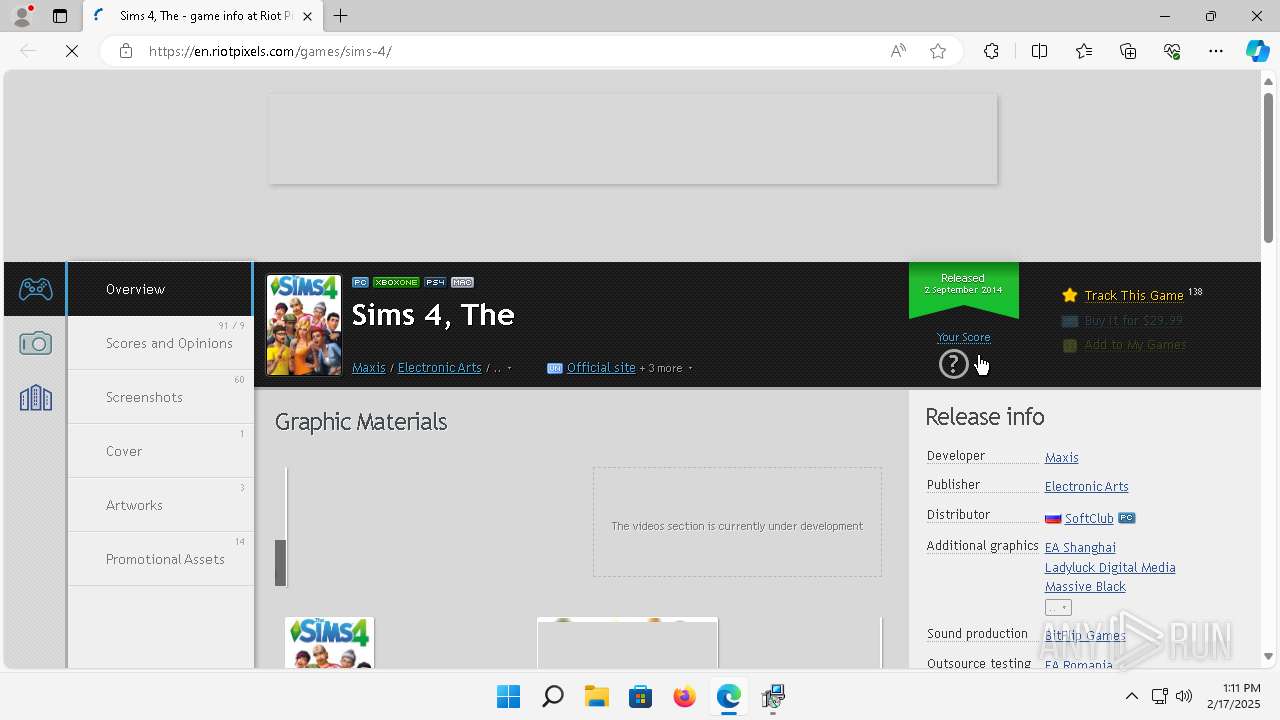The height and width of the screenshot is (720, 1280).
Task: Click the Sims 4 cover art thumbnail in header
Action: (x=304, y=325)
